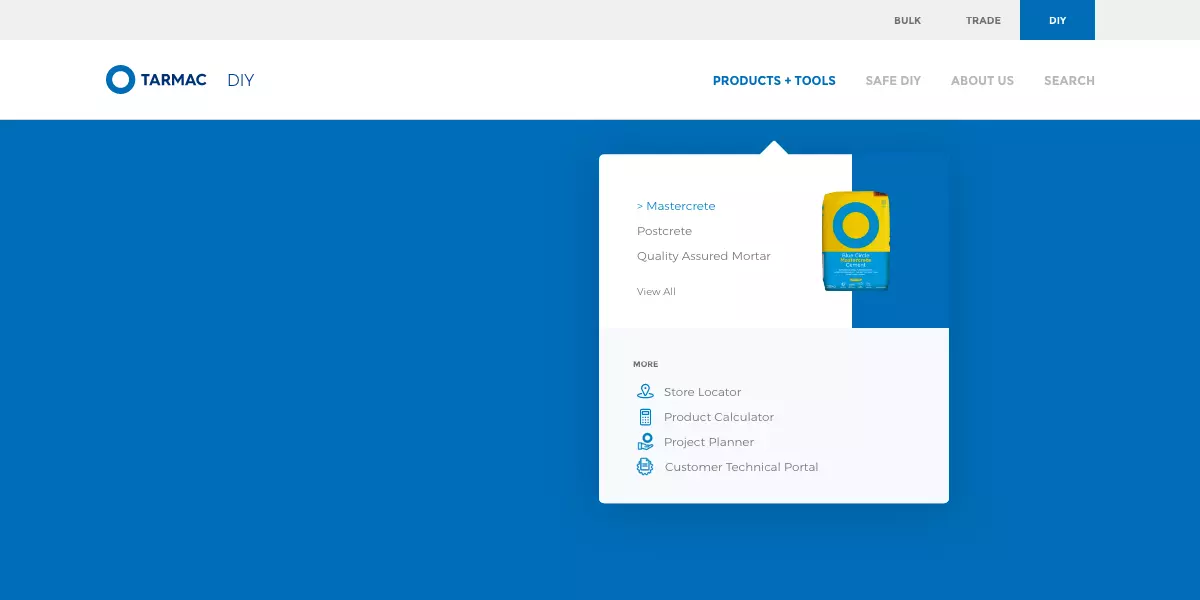Open the Products + Tools menu

(x=774, y=81)
